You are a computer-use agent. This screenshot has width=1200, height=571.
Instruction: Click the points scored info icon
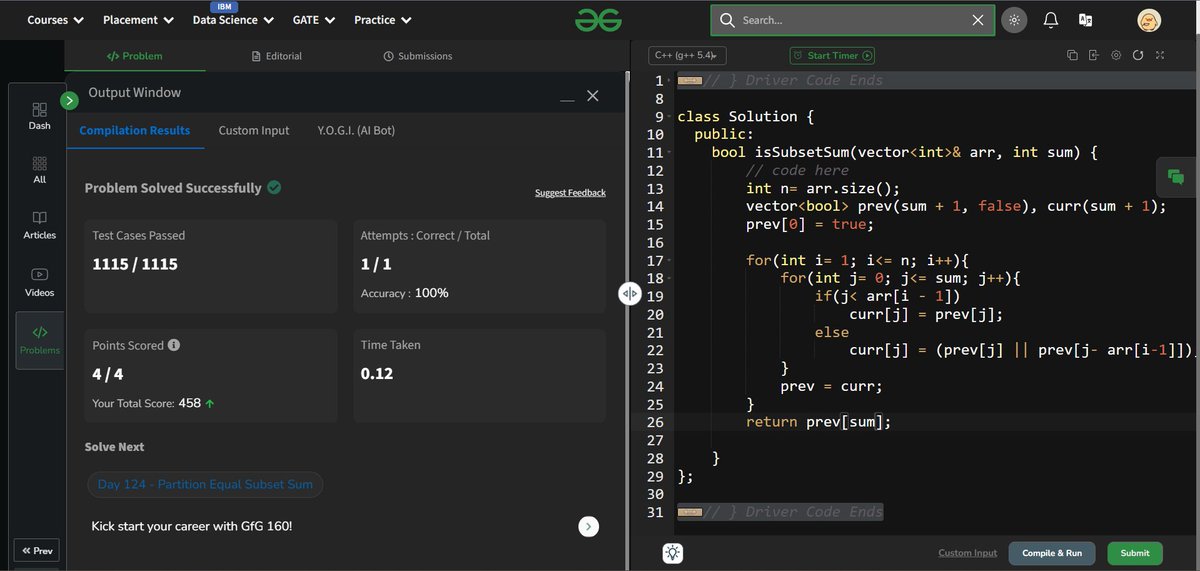point(174,345)
